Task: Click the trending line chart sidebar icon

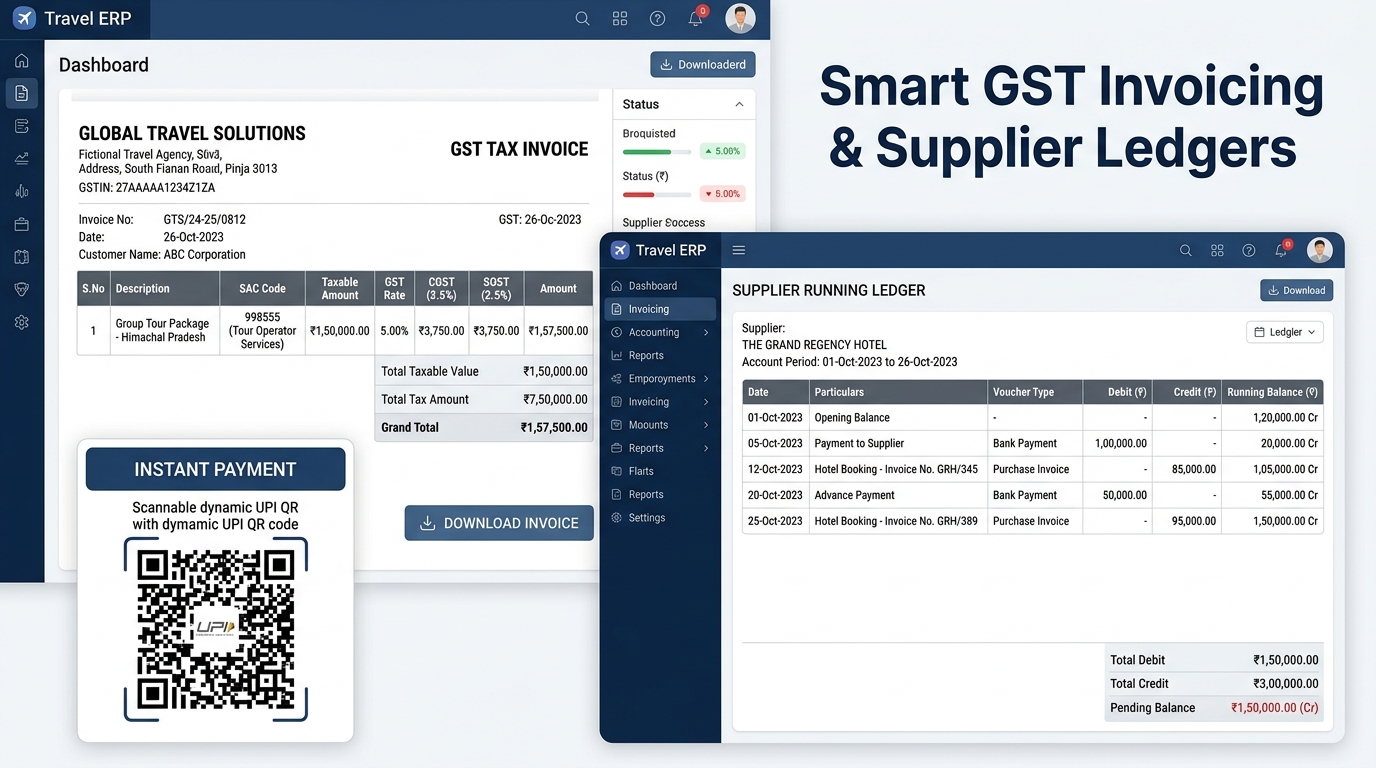Action: click(x=22, y=158)
